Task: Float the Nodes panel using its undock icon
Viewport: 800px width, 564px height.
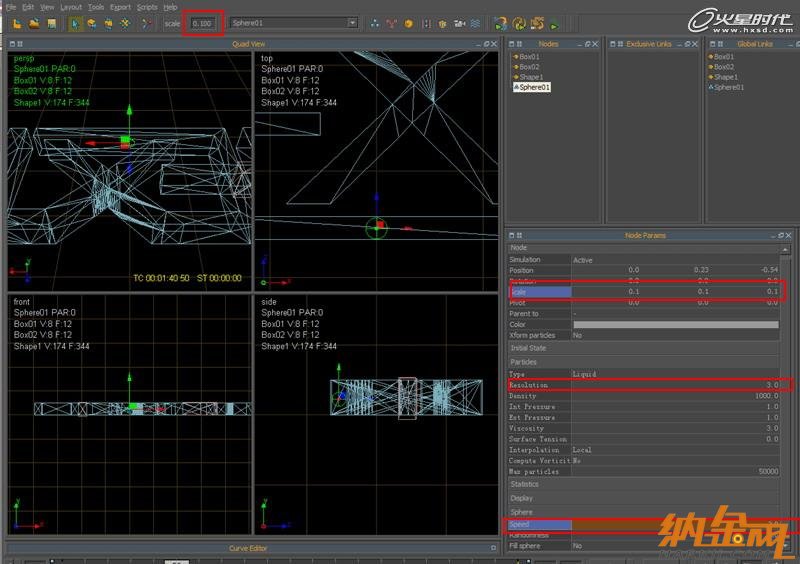Action: pyautogui.click(x=587, y=44)
